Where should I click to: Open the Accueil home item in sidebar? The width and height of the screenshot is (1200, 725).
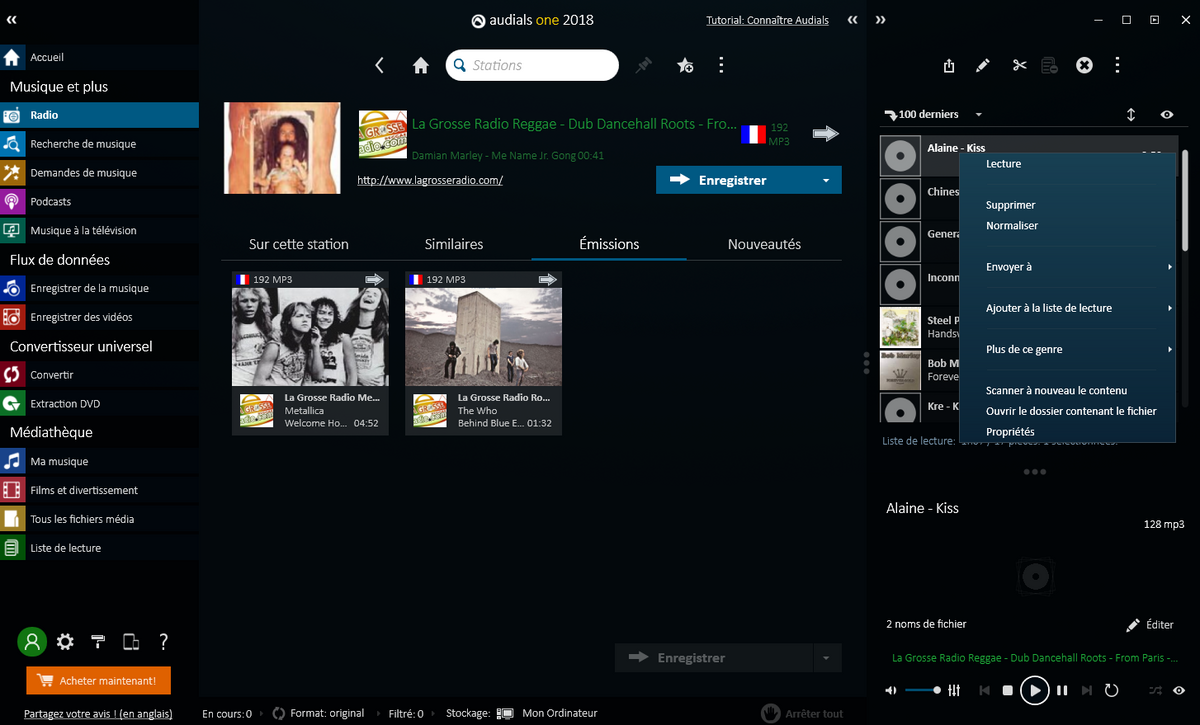[x=99, y=57]
